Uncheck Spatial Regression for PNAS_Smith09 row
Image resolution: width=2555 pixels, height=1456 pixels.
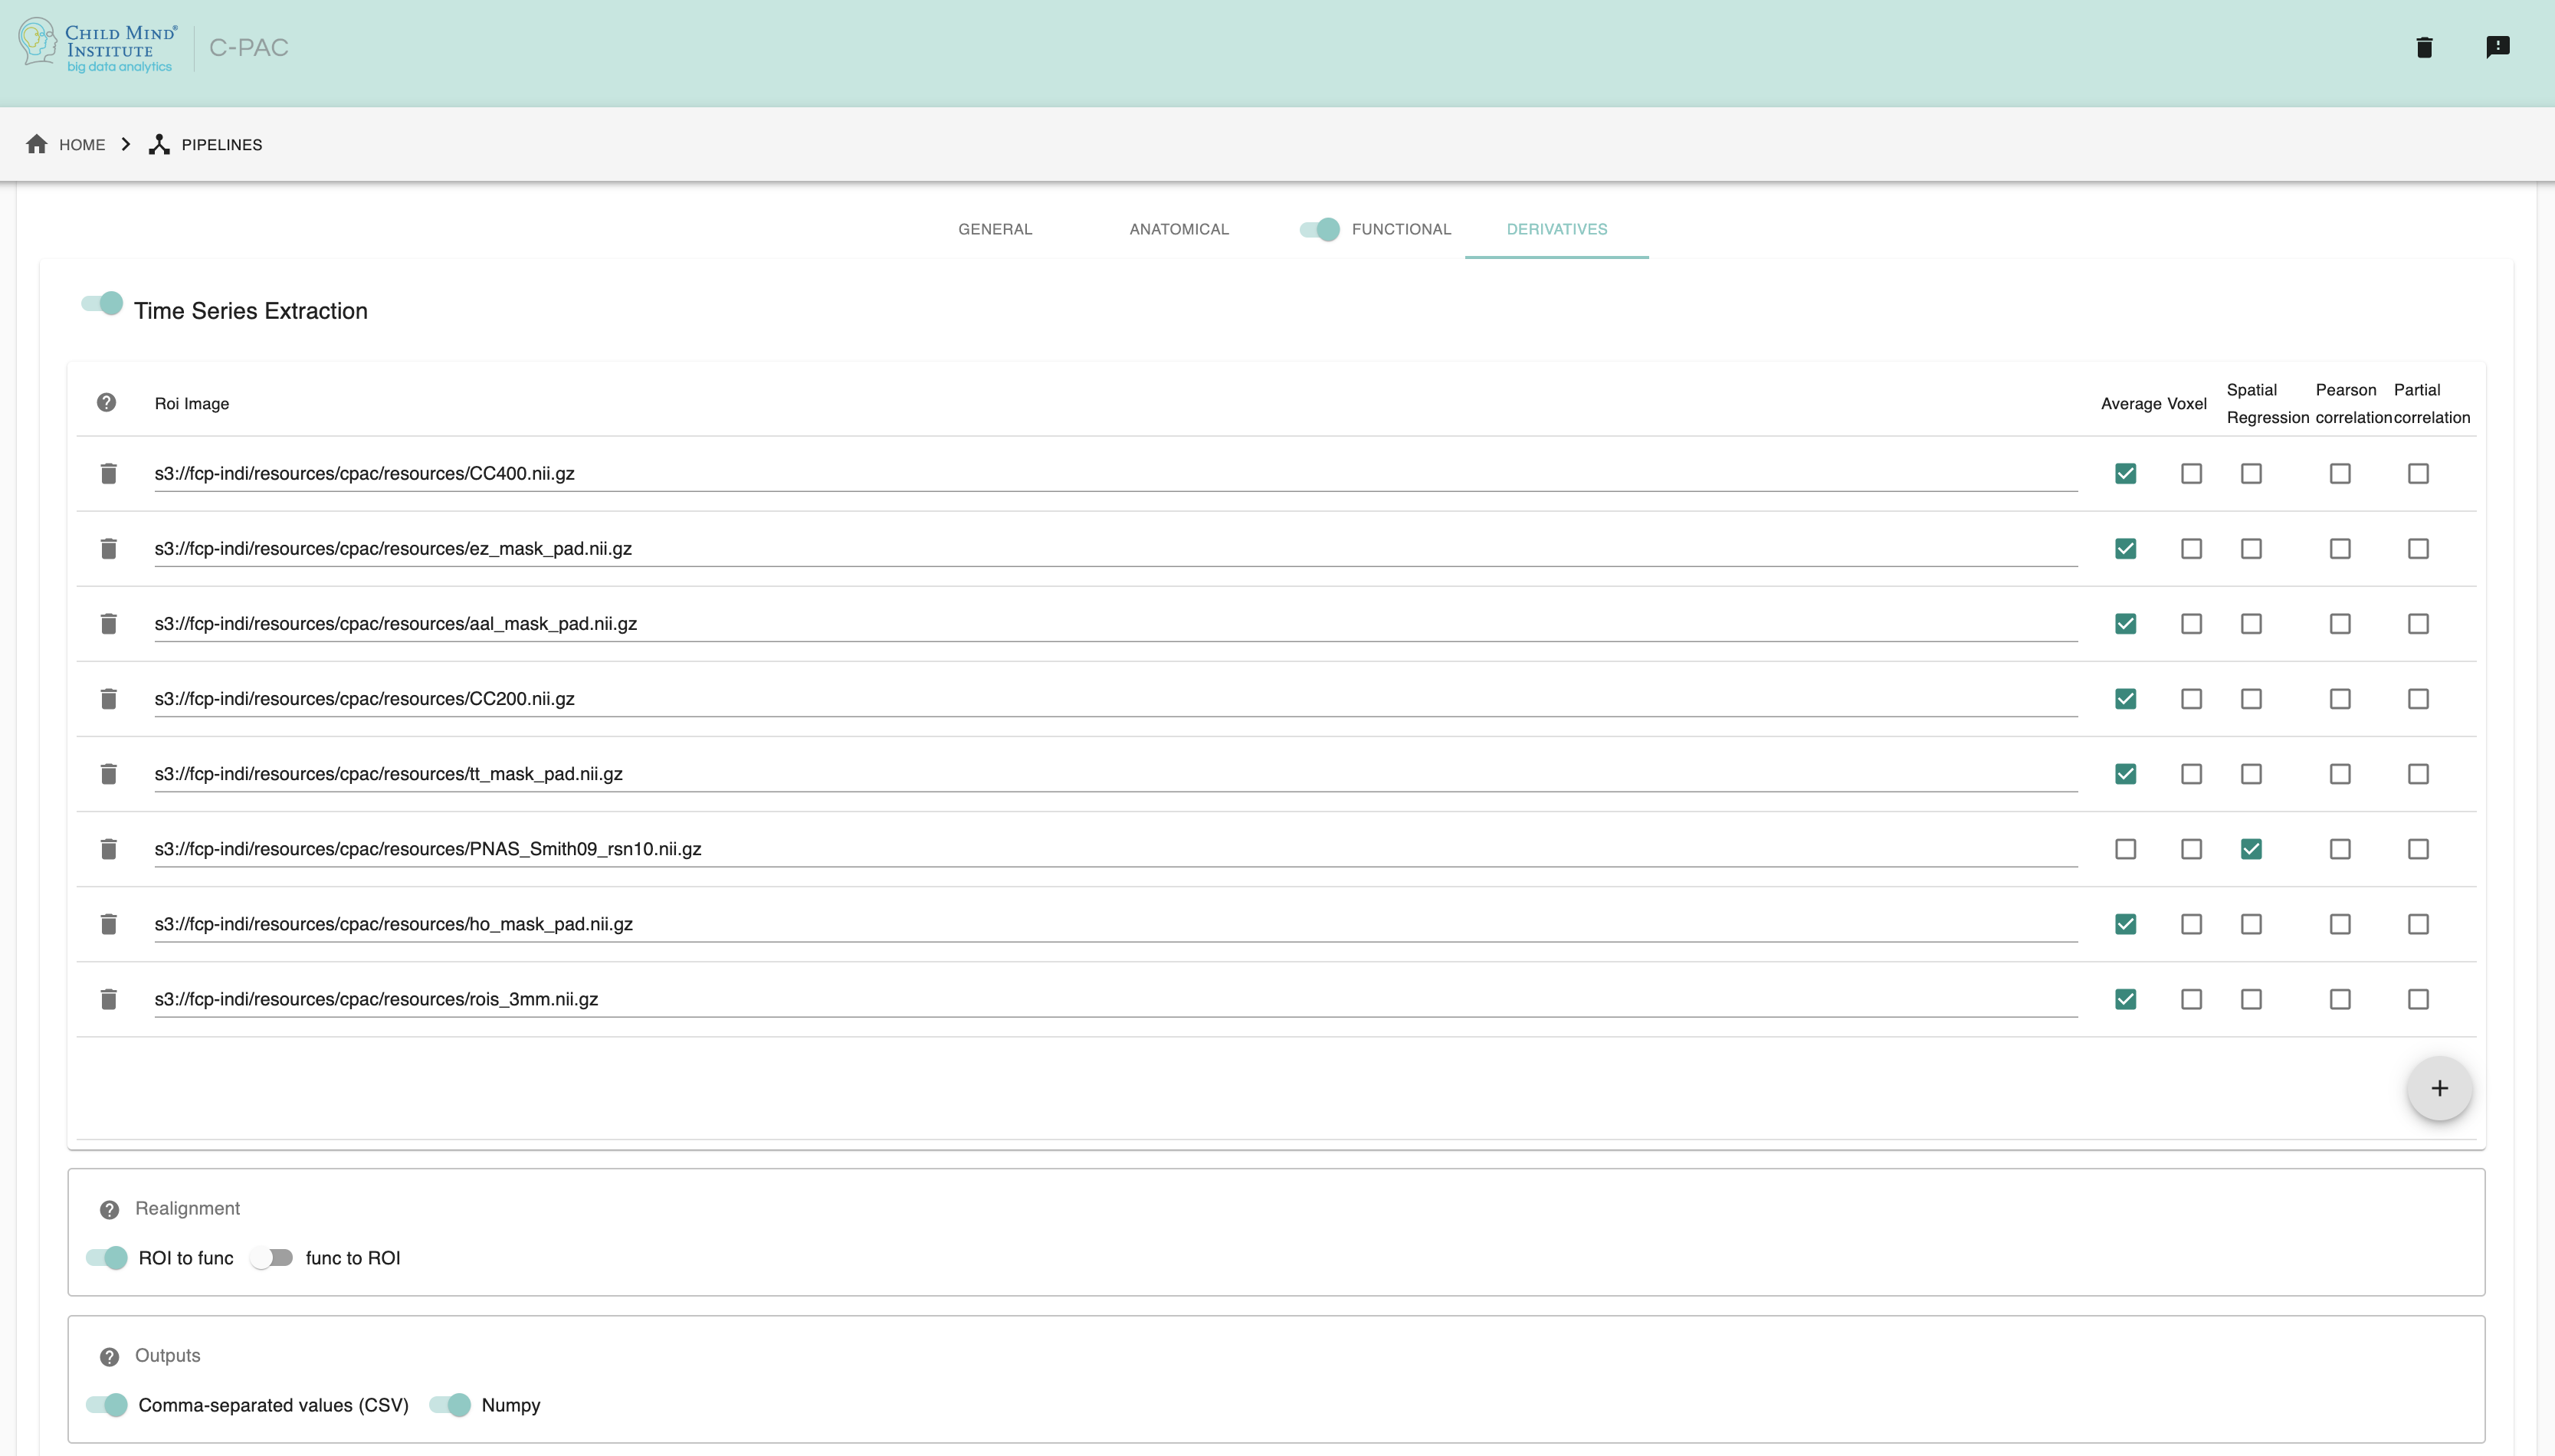coord(2251,849)
